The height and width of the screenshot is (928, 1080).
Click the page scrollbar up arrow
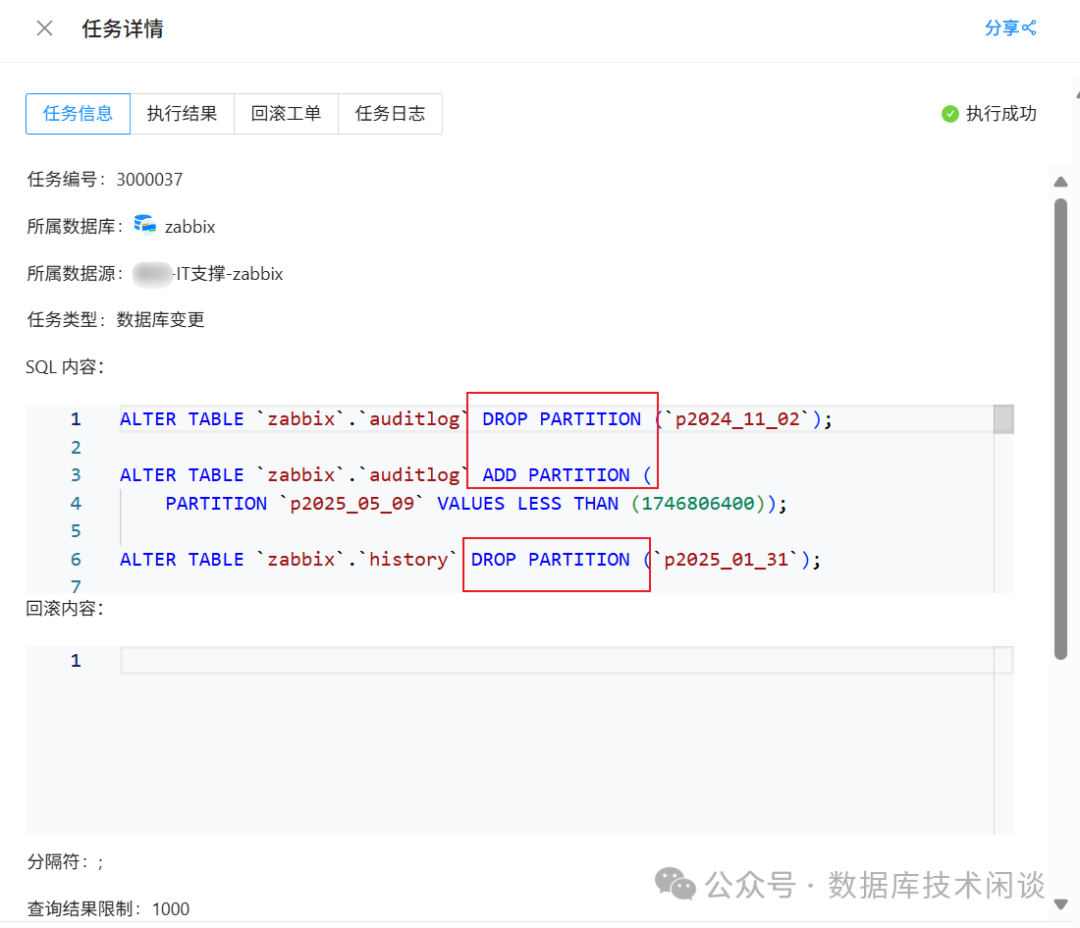[x=1061, y=182]
